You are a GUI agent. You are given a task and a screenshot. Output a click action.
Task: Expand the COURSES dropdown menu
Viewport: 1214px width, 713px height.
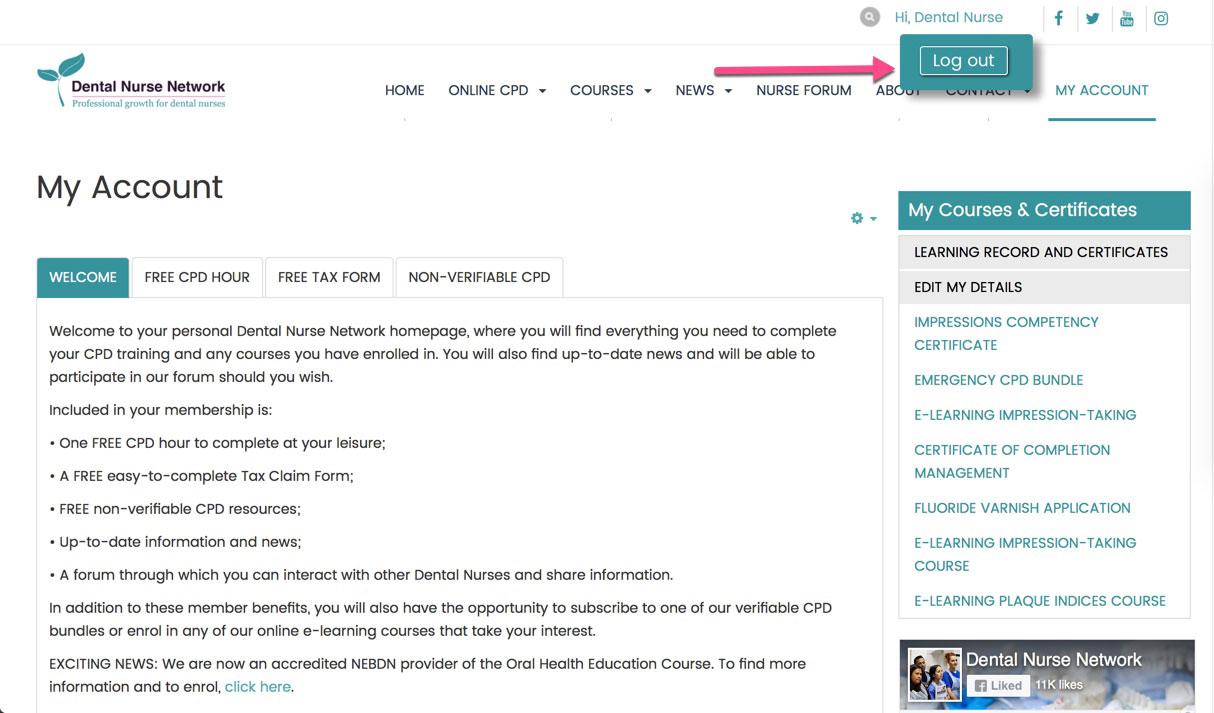tap(648, 91)
